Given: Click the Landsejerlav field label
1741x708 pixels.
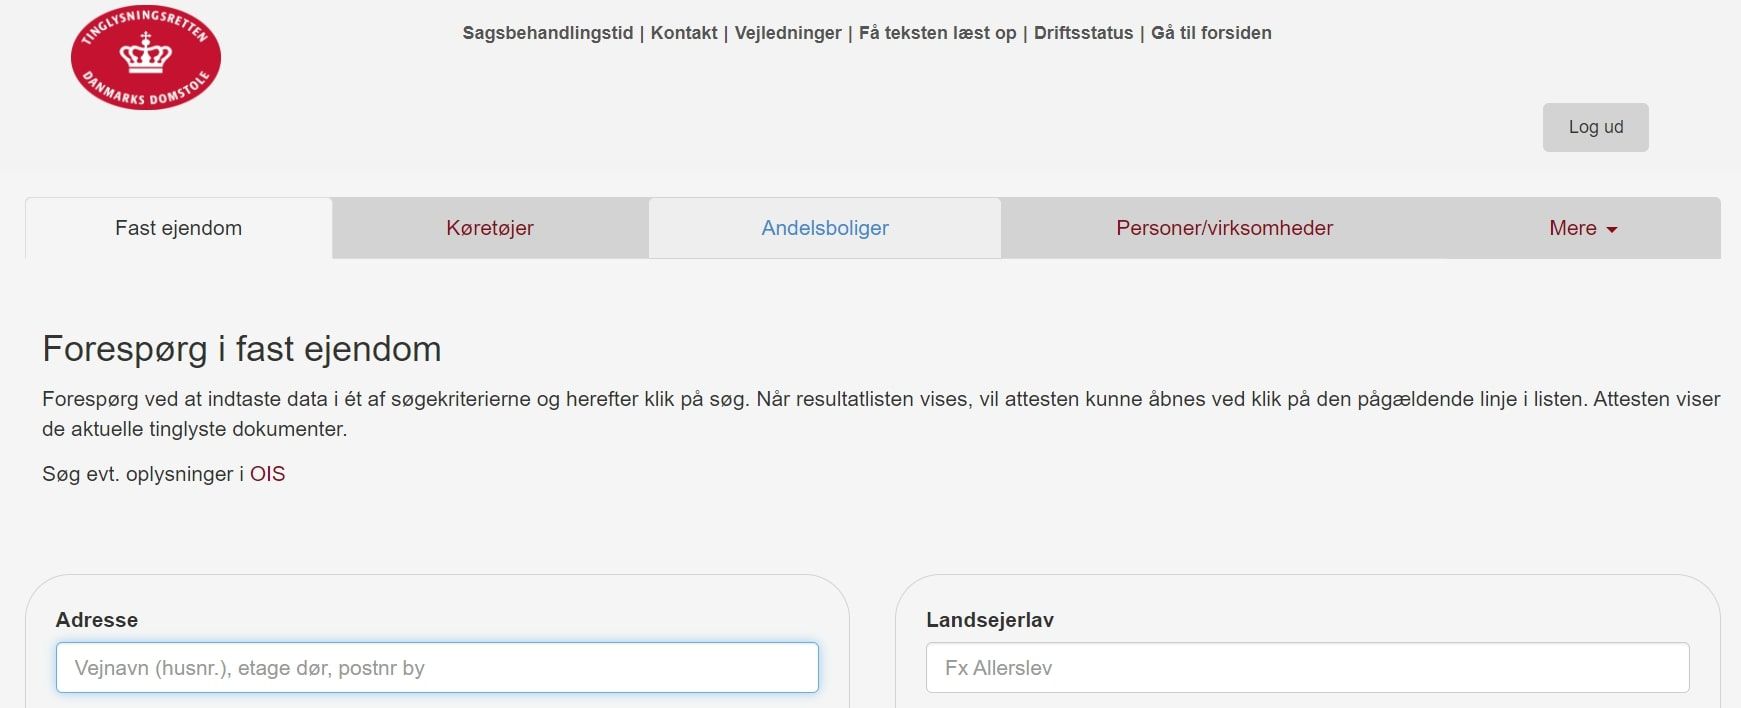Looking at the screenshot, I should [989, 620].
